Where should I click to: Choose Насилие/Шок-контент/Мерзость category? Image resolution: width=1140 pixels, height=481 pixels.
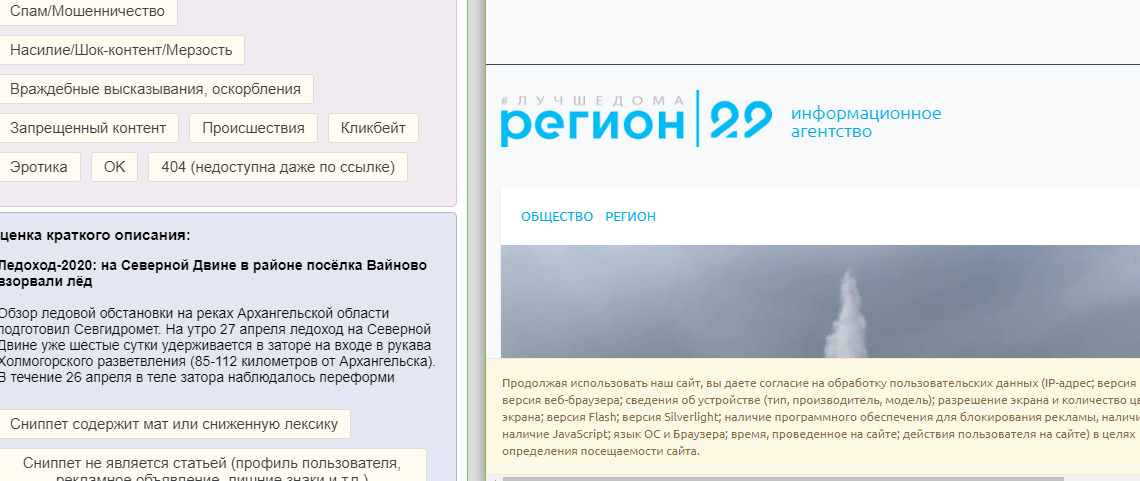pyautogui.click(x=121, y=50)
